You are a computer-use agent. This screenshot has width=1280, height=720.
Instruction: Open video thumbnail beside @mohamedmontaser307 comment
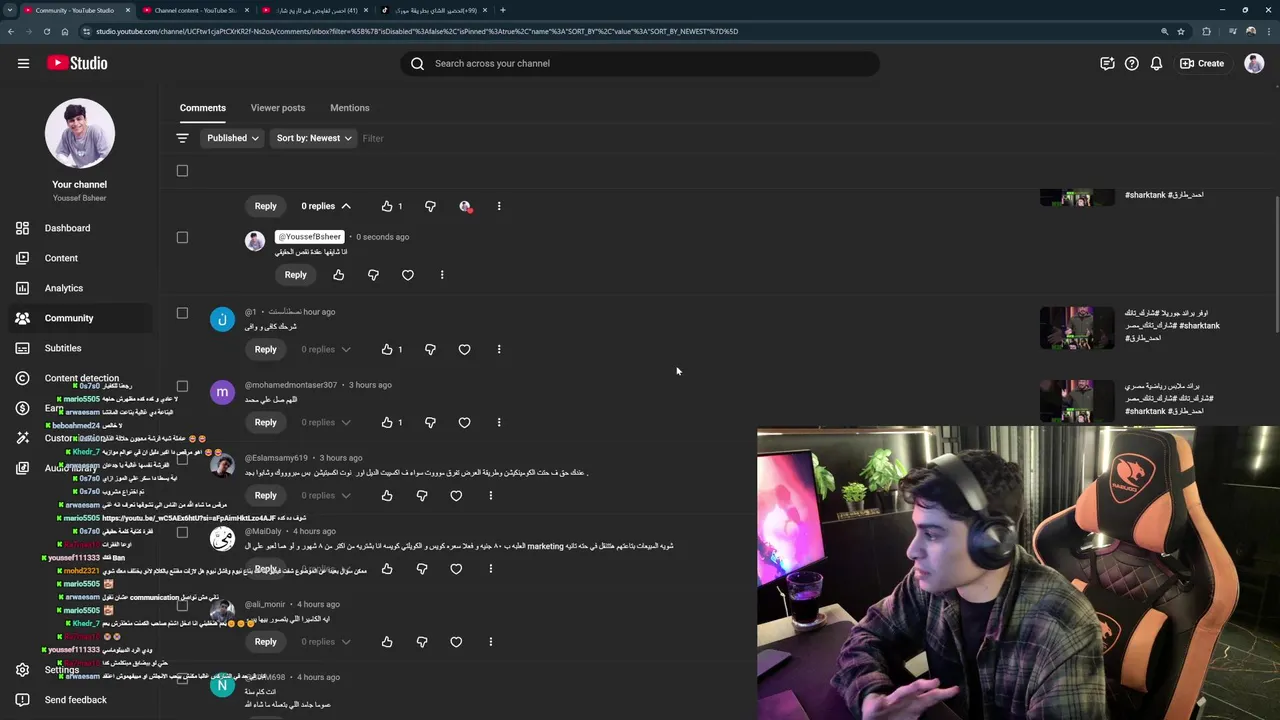(x=1077, y=401)
